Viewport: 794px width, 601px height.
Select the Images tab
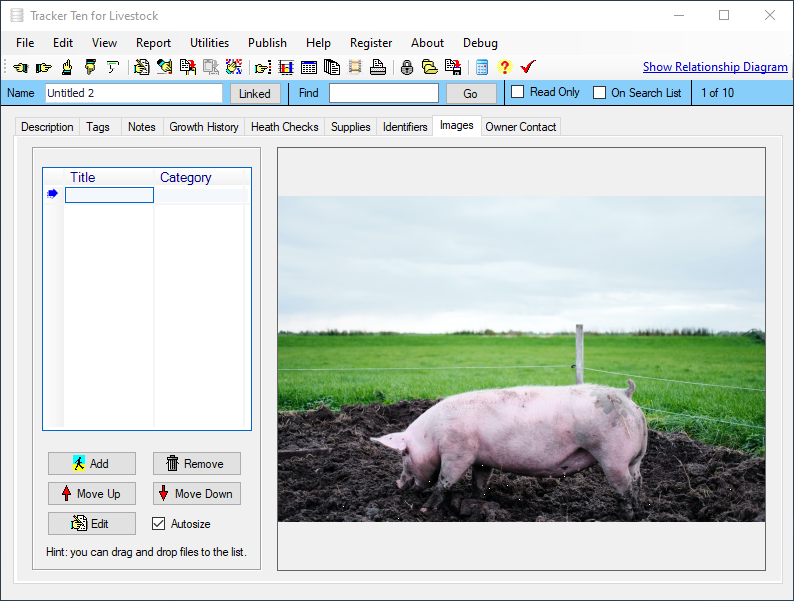pos(457,126)
